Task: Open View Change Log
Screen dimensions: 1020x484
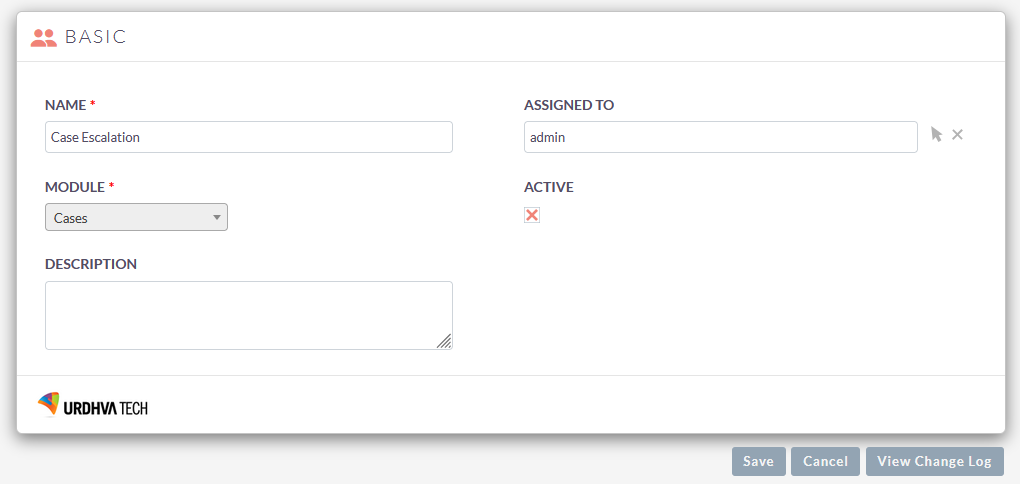Action: click(x=934, y=461)
